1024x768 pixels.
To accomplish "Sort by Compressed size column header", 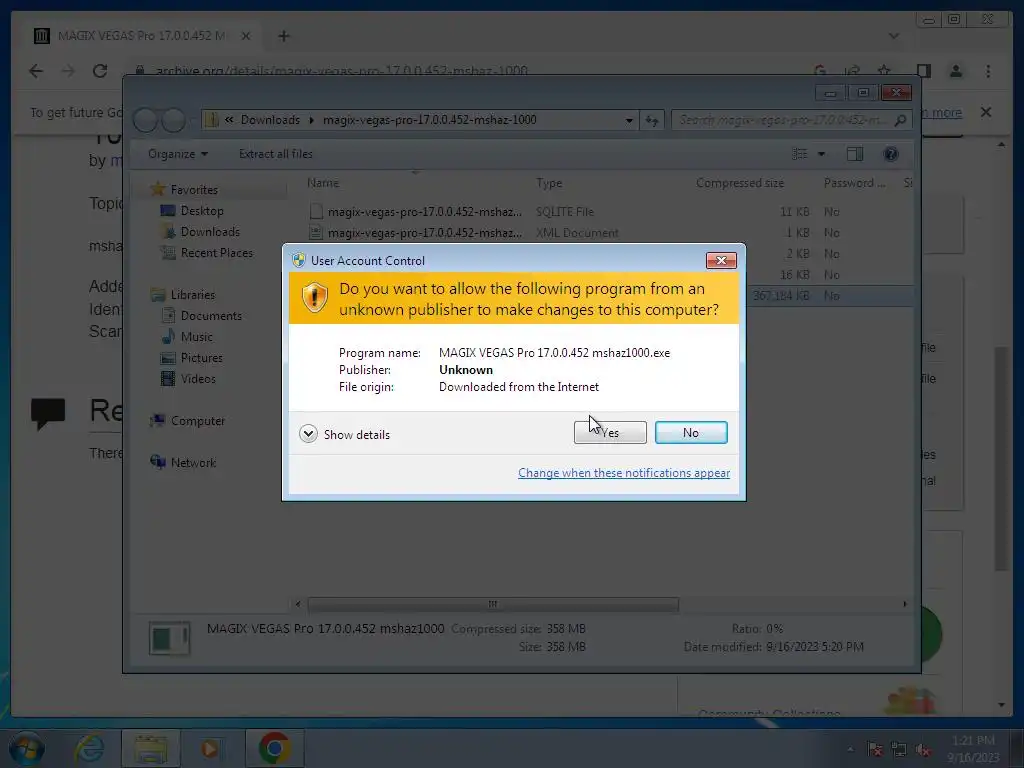I will (739, 183).
